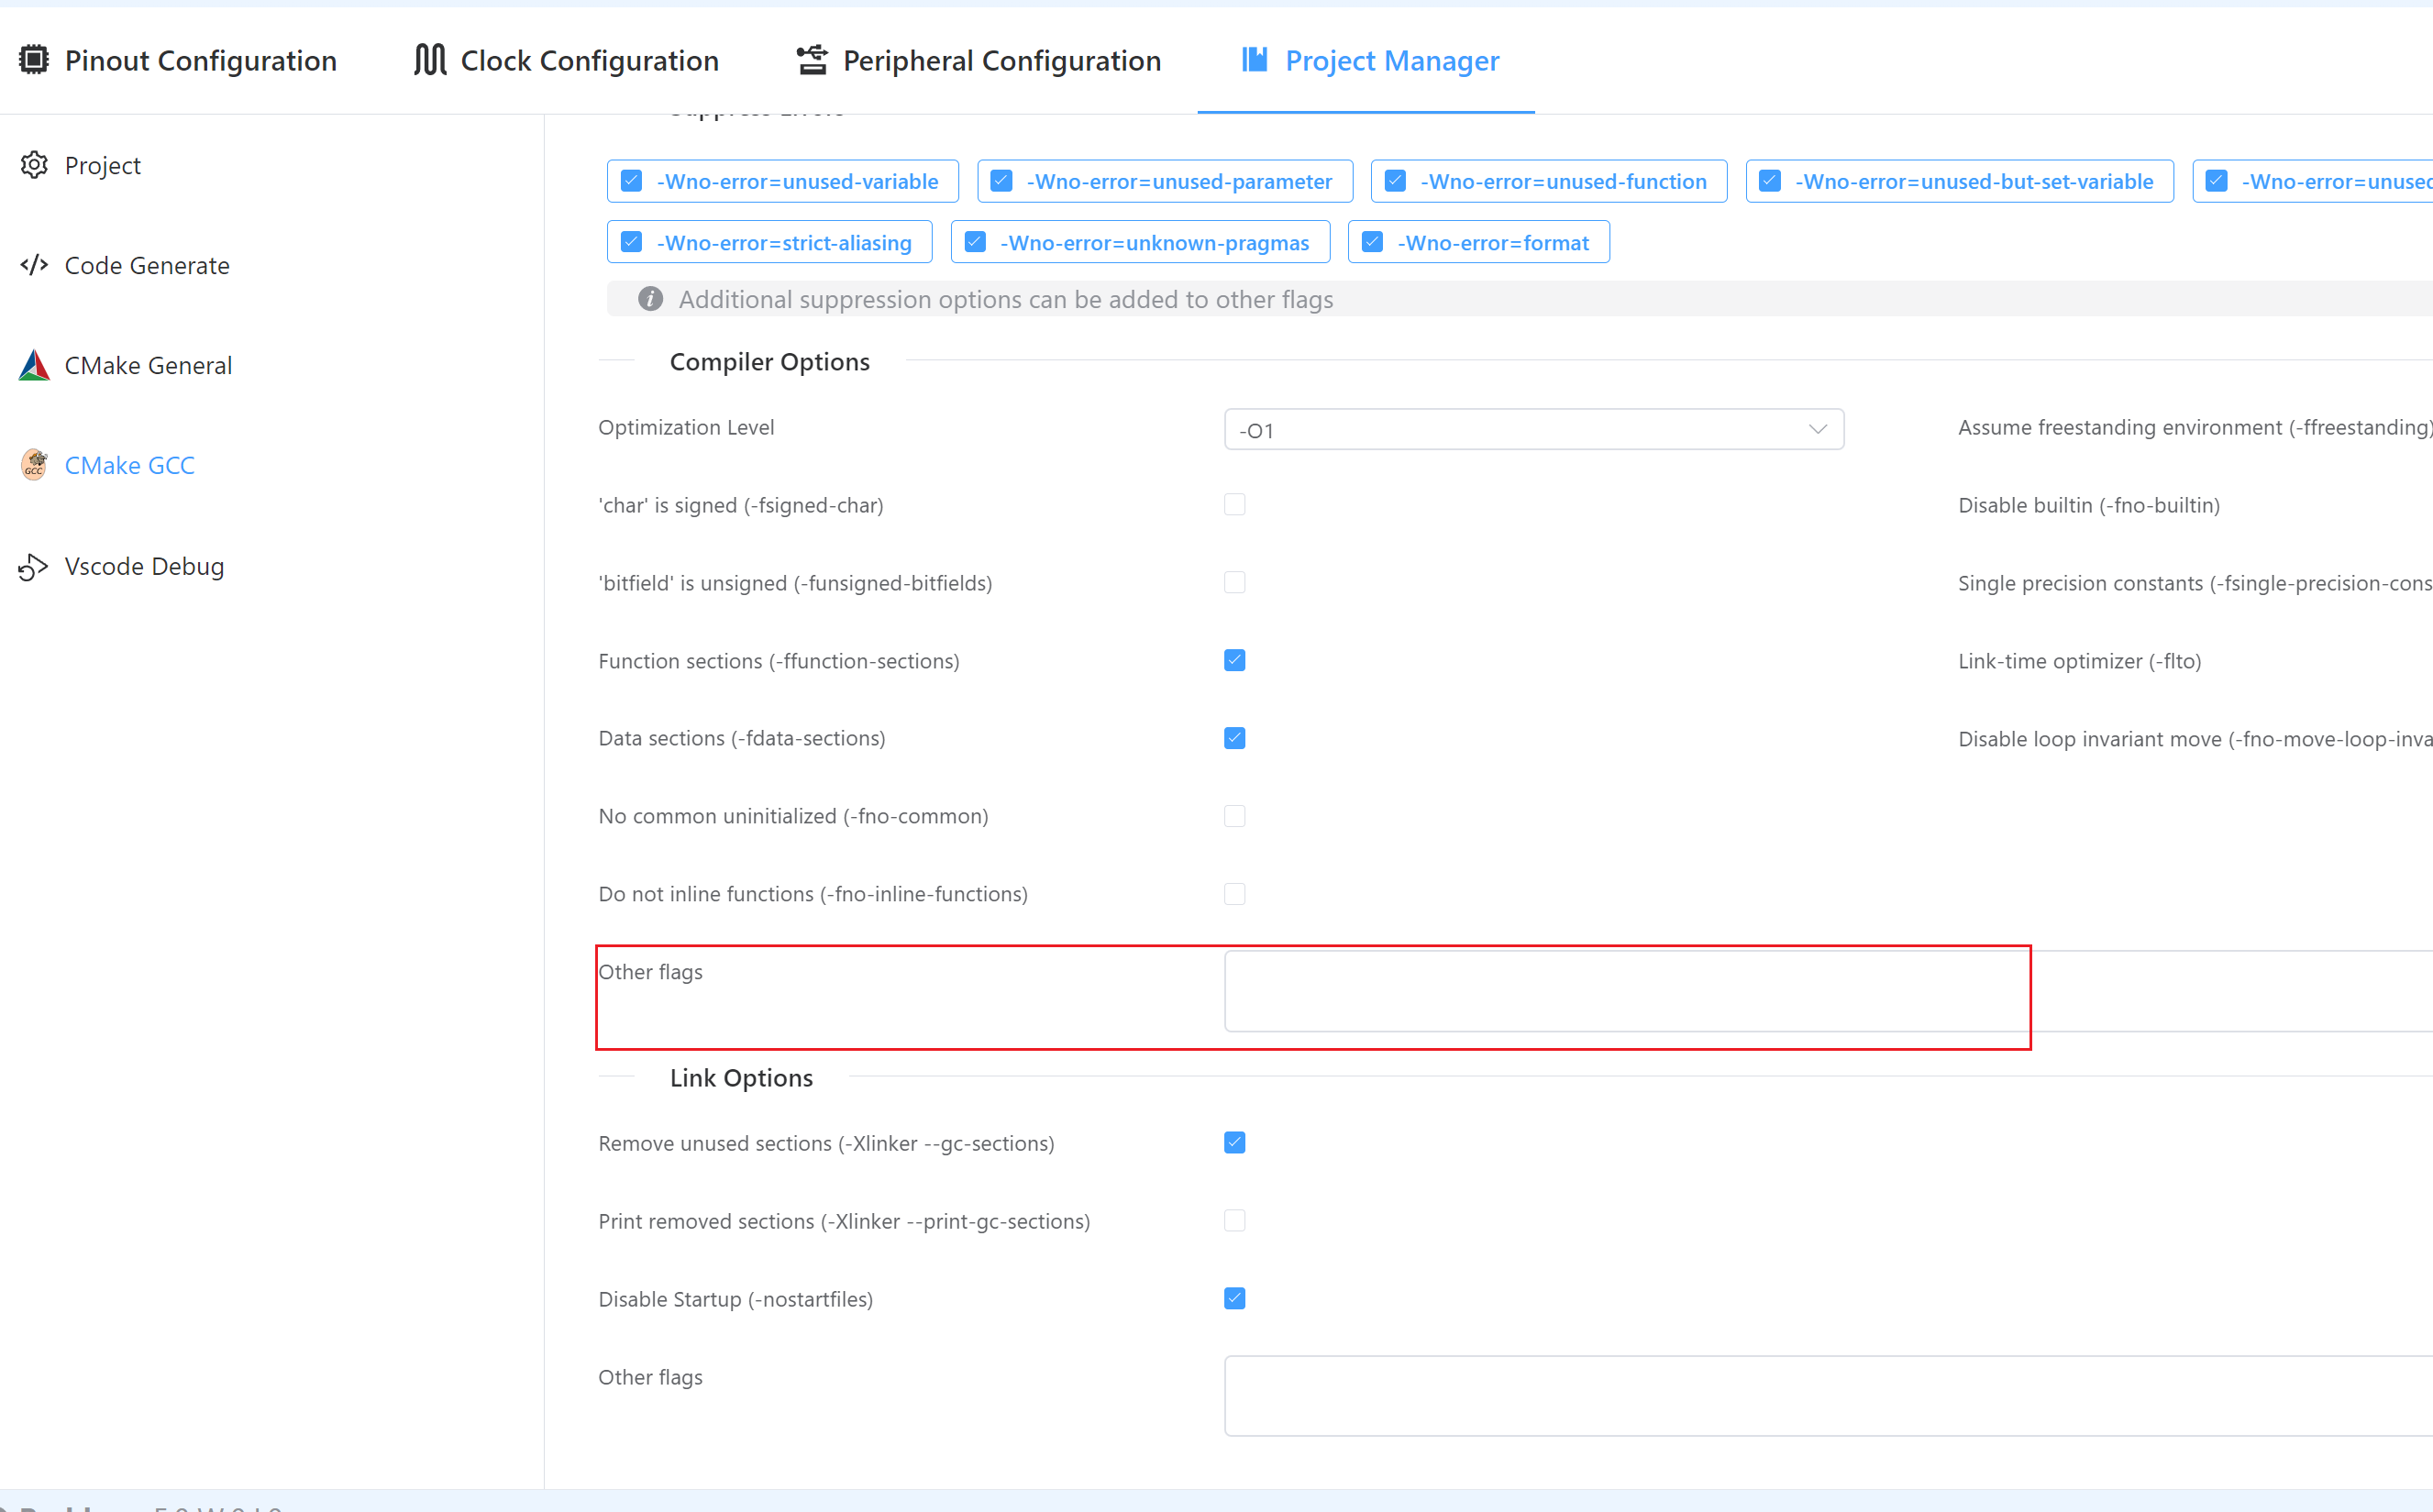Click the Compiler Options other flags field
Image resolution: width=2433 pixels, height=1512 pixels.
click(1828, 991)
